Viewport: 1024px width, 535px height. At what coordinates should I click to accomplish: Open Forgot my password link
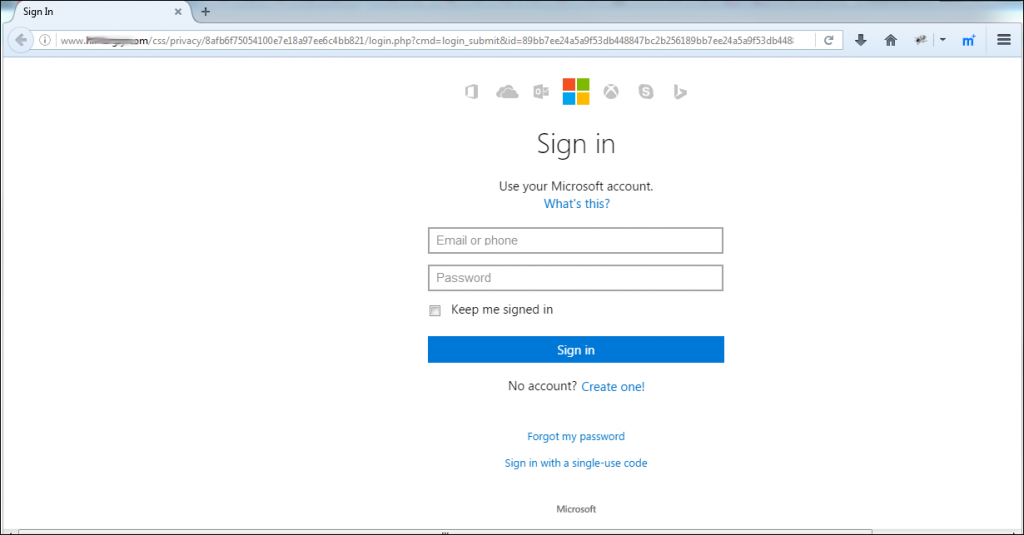coord(576,436)
